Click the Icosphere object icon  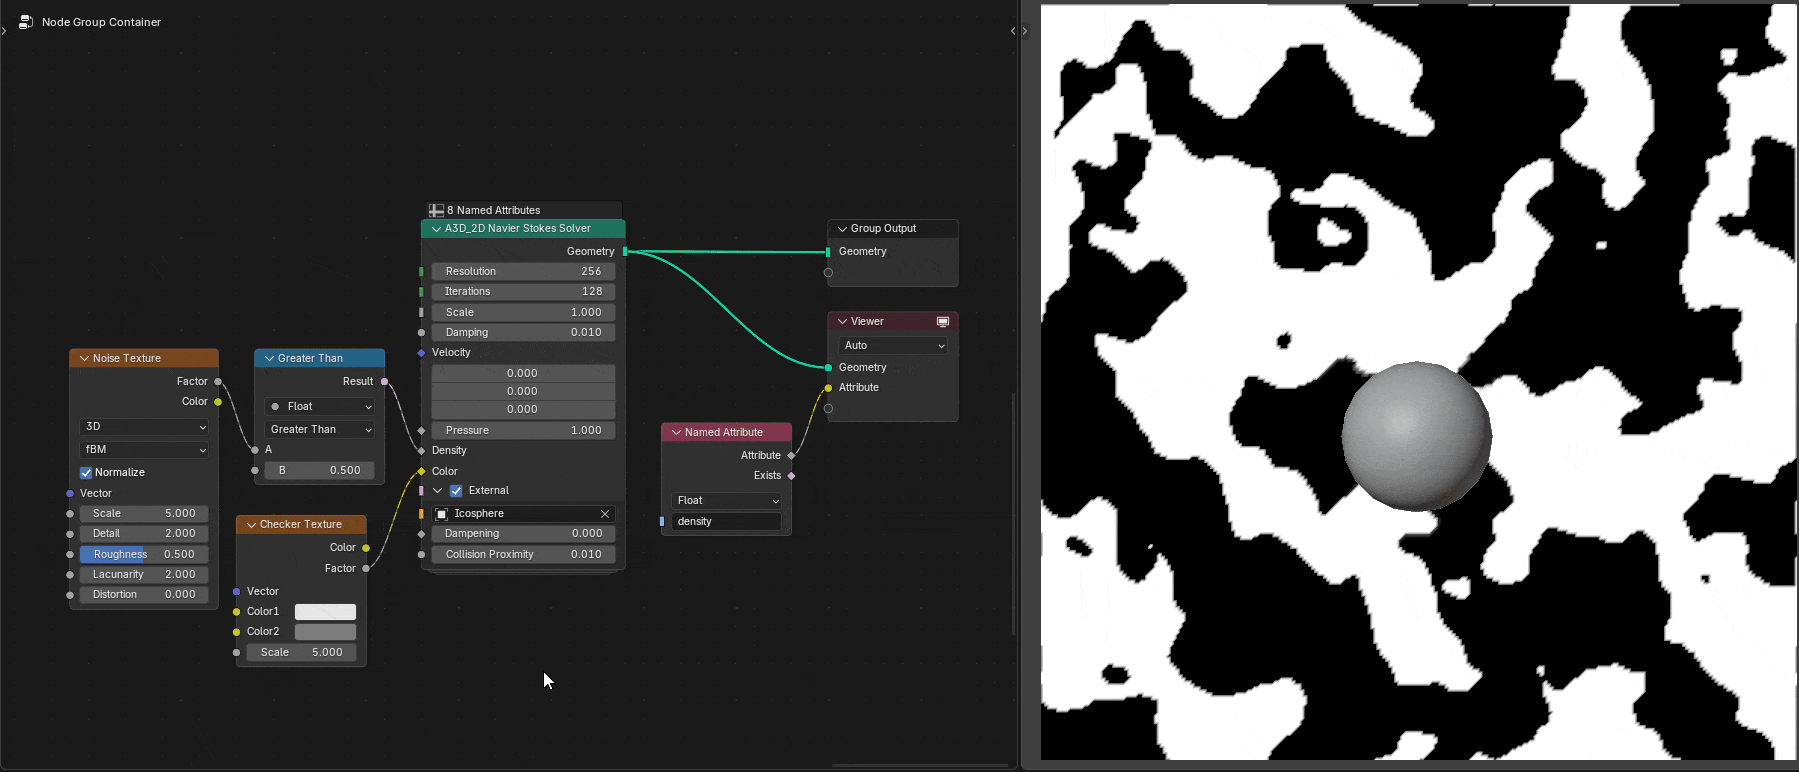pyautogui.click(x=442, y=514)
